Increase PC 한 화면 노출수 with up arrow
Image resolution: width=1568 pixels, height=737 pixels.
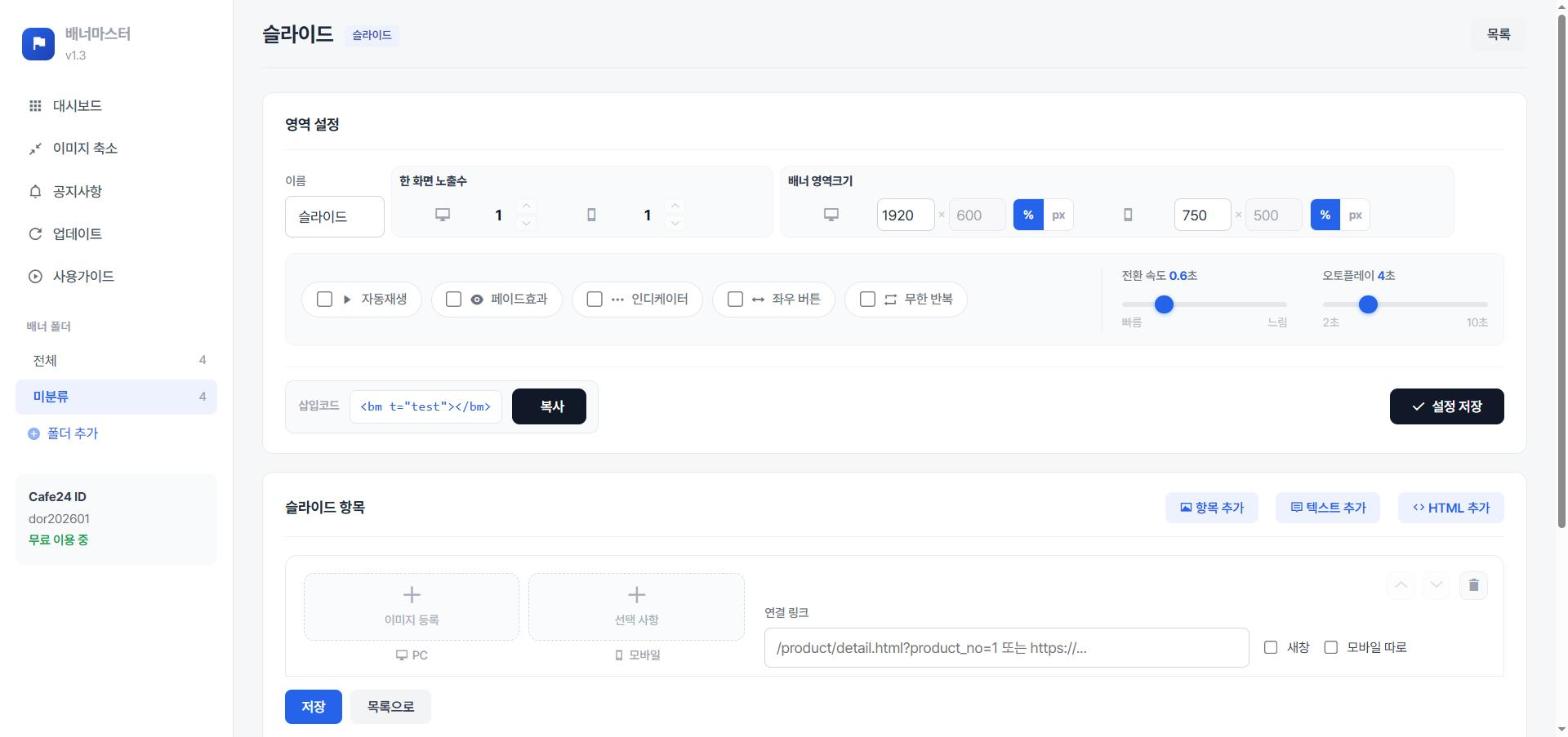click(526, 207)
